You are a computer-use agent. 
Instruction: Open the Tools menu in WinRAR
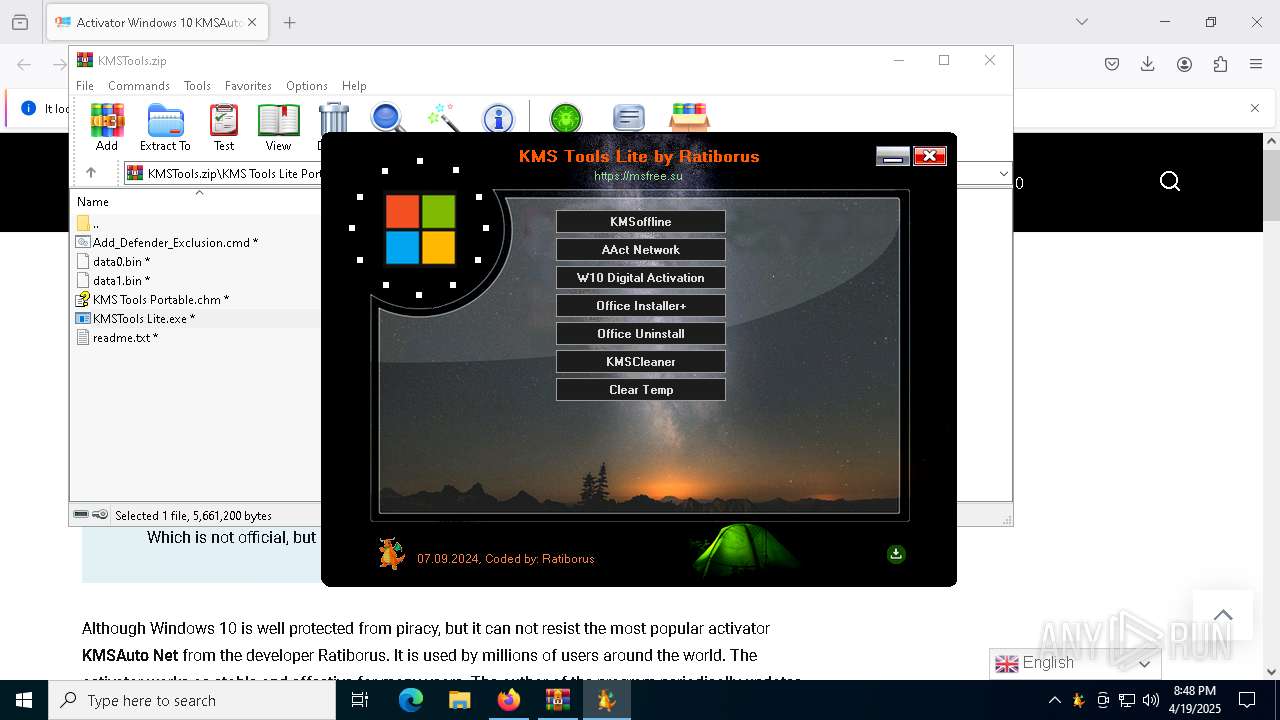(197, 86)
